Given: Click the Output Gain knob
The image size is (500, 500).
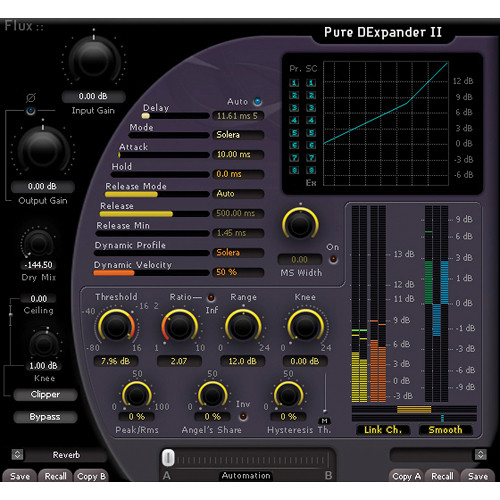Looking at the screenshot, I should [43, 150].
